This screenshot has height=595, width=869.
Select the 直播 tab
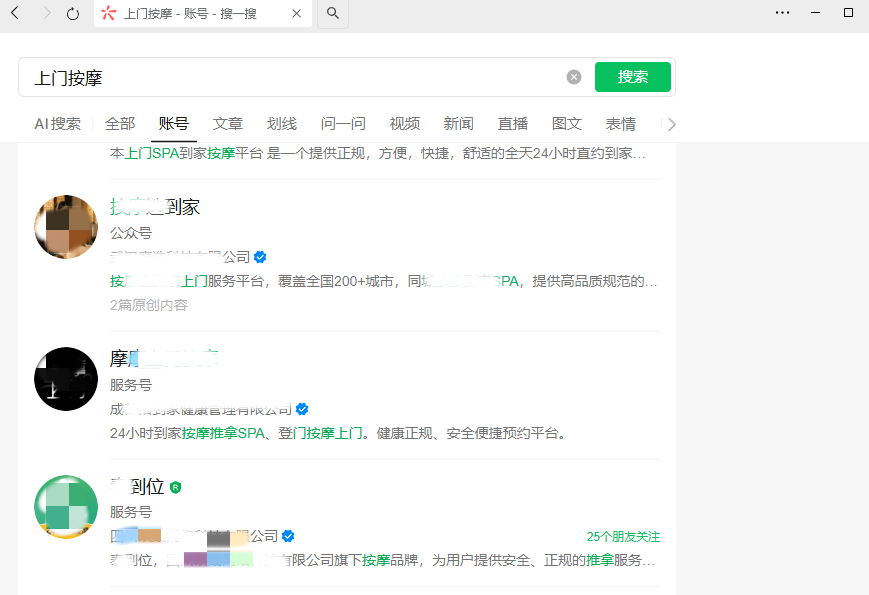(513, 124)
